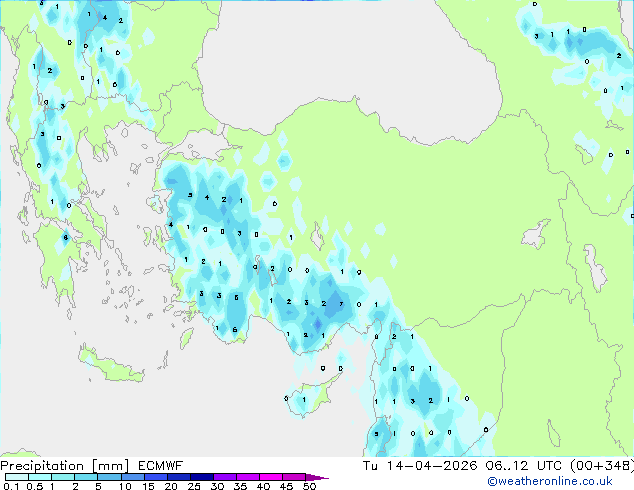Click the '06..12 UTC' time range
Viewport: 634px width, 490px height.
tap(524, 465)
